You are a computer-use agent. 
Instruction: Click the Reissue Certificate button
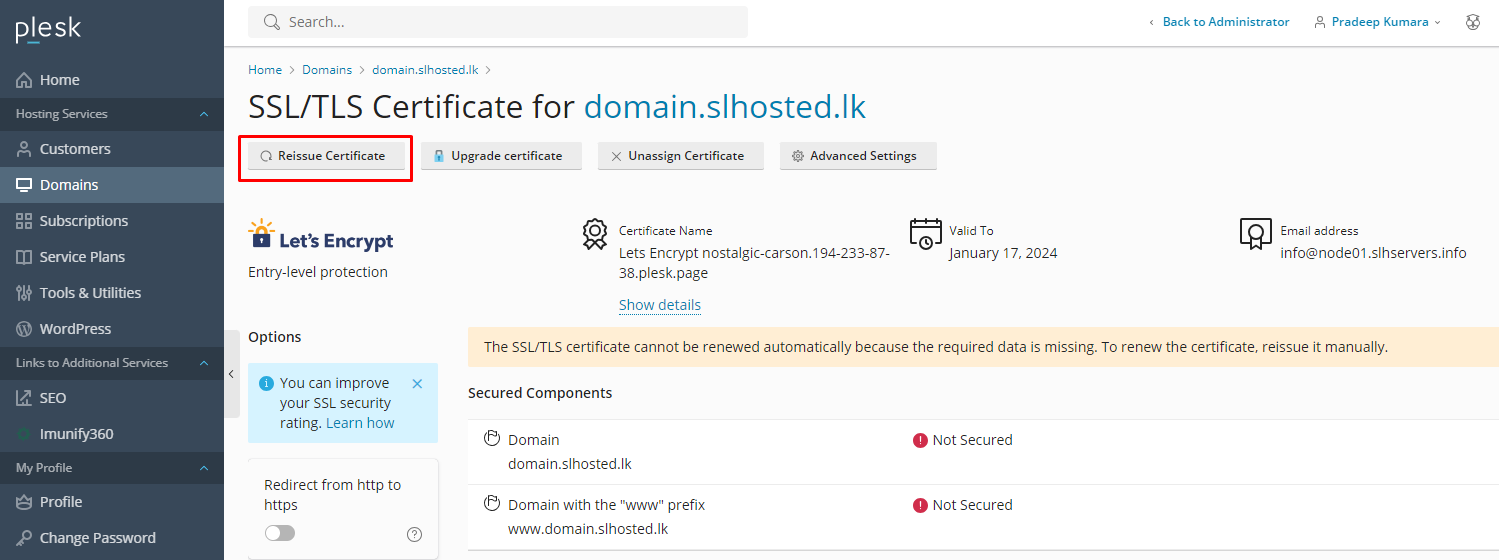tap(322, 156)
